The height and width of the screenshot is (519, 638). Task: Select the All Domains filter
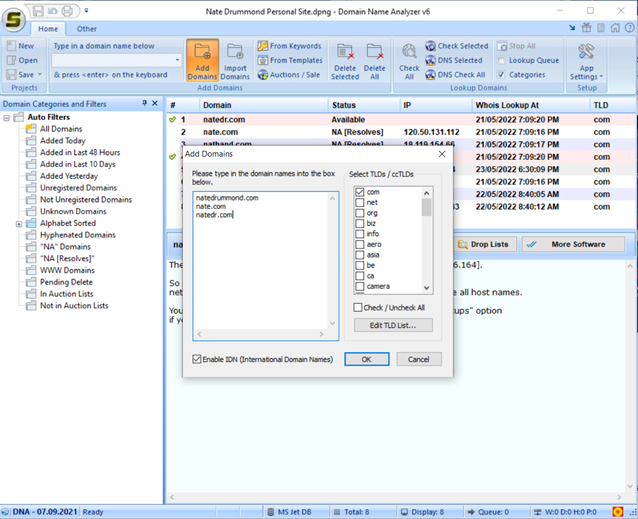(61, 129)
